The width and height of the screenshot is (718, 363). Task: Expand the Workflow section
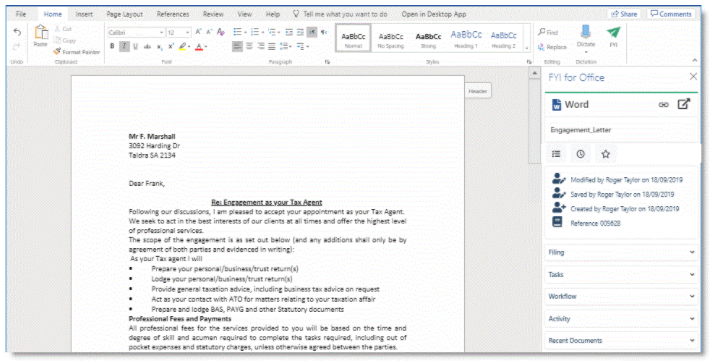(x=621, y=296)
